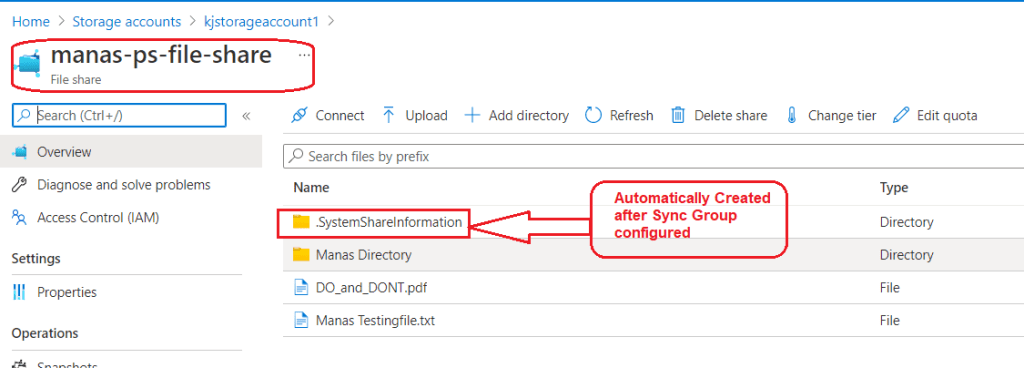
Task: Select Directory type cell of Manas Directory
Action: tap(906, 254)
